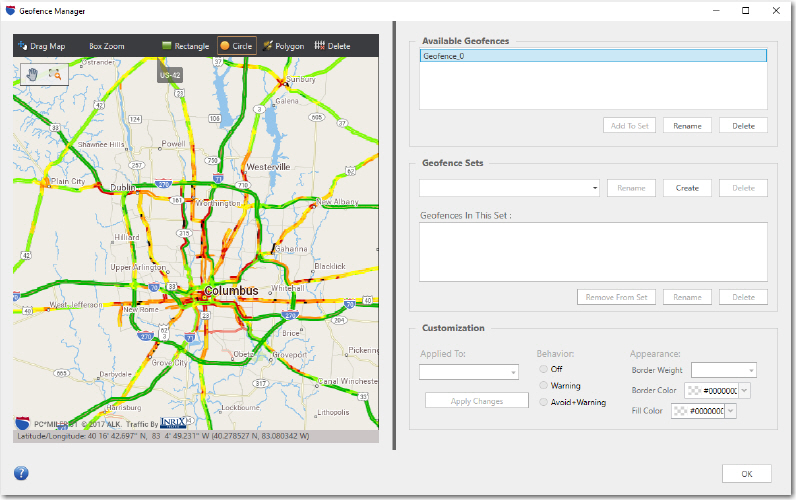Choose Avoid+Warning behavior radio button
The image size is (796, 500).
tap(544, 402)
